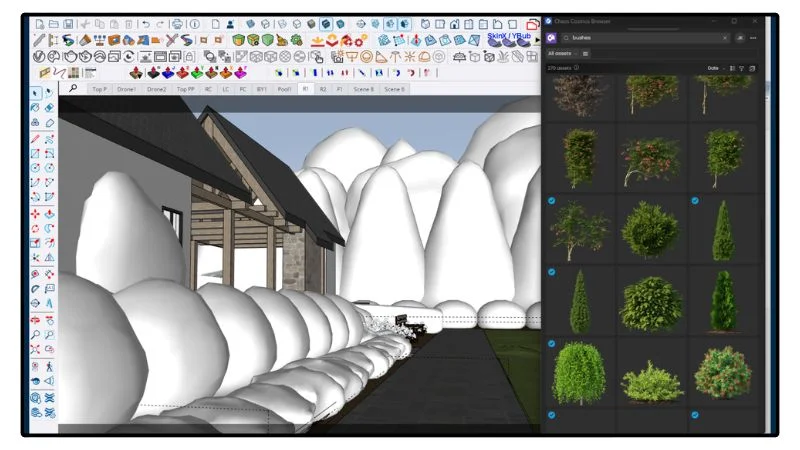The image size is (800, 450).
Task: Switch to the Pool1 scene tab
Action: [284, 89]
